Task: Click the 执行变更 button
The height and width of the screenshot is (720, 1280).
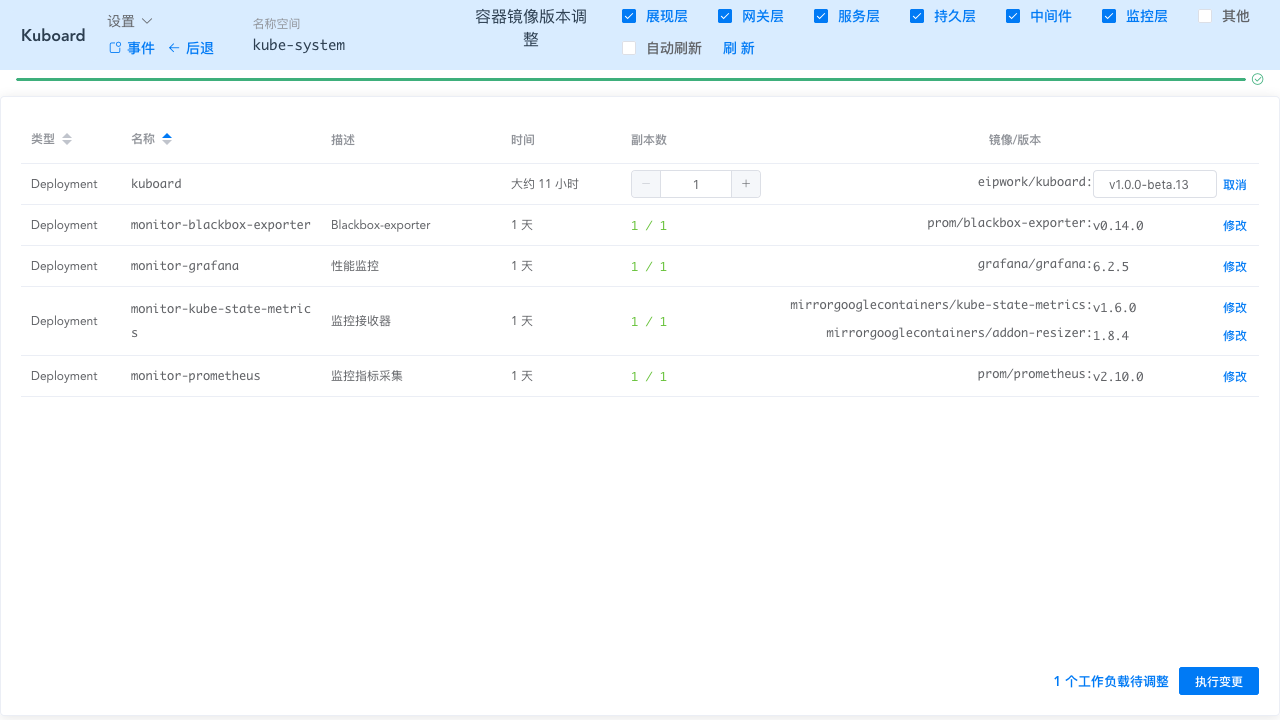Action: click(1219, 681)
